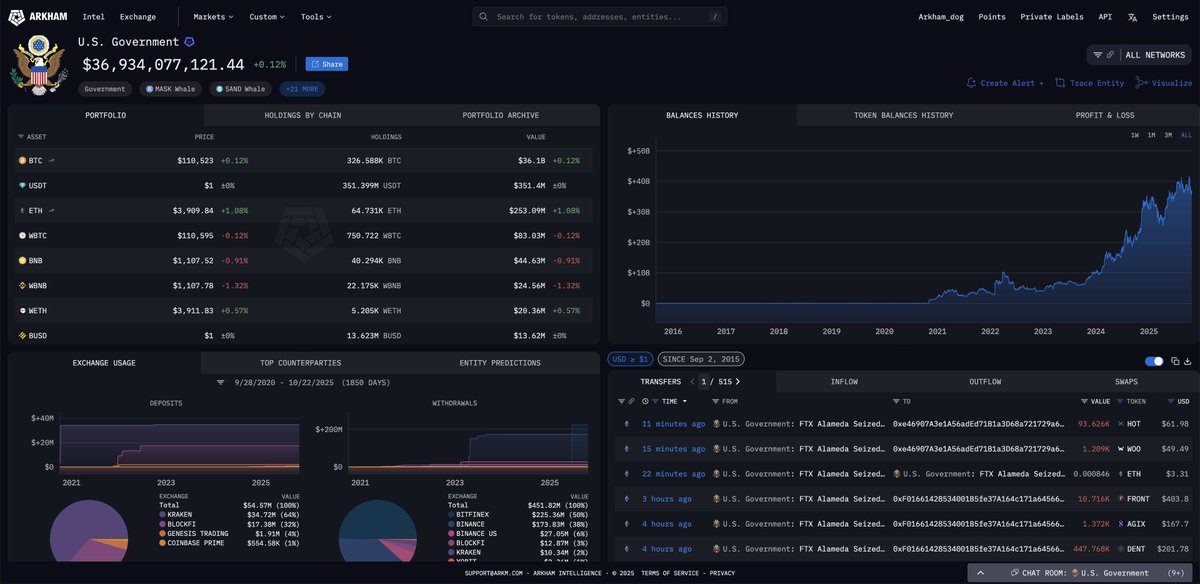This screenshot has width=1200, height=584.
Task: Click the Trace Entity icon
Action: click(1060, 83)
